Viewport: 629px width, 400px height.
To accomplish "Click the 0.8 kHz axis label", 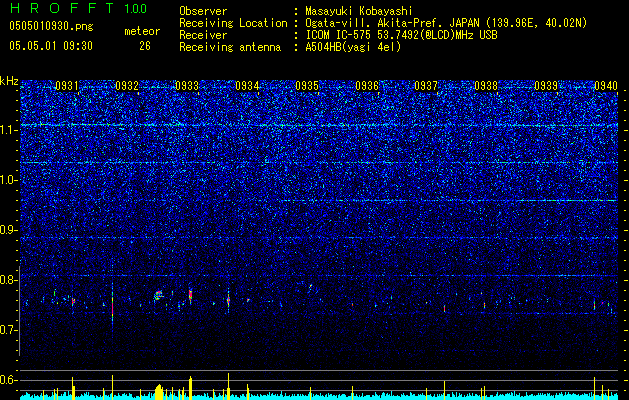I will point(9,280).
